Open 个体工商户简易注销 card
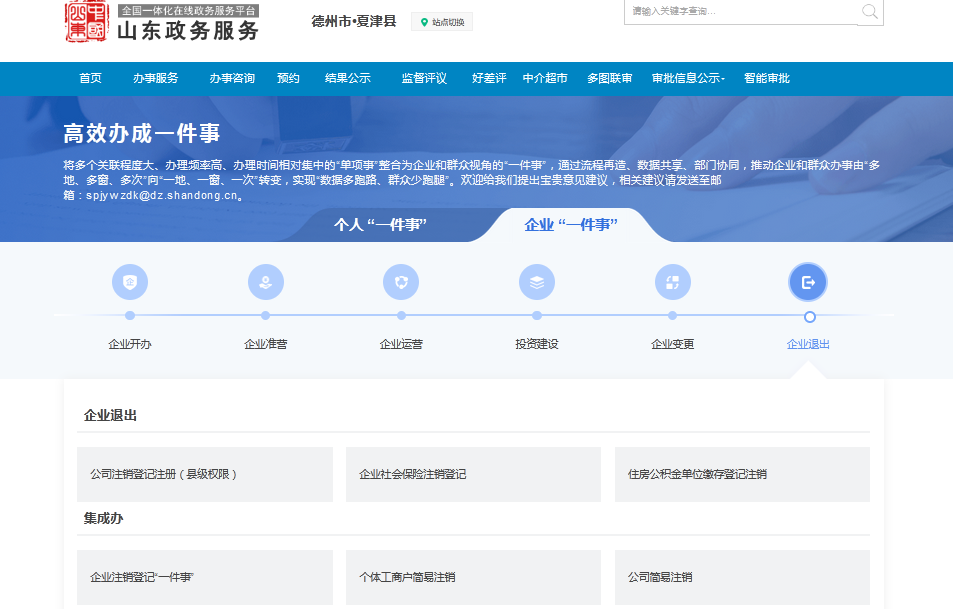 coord(473,577)
